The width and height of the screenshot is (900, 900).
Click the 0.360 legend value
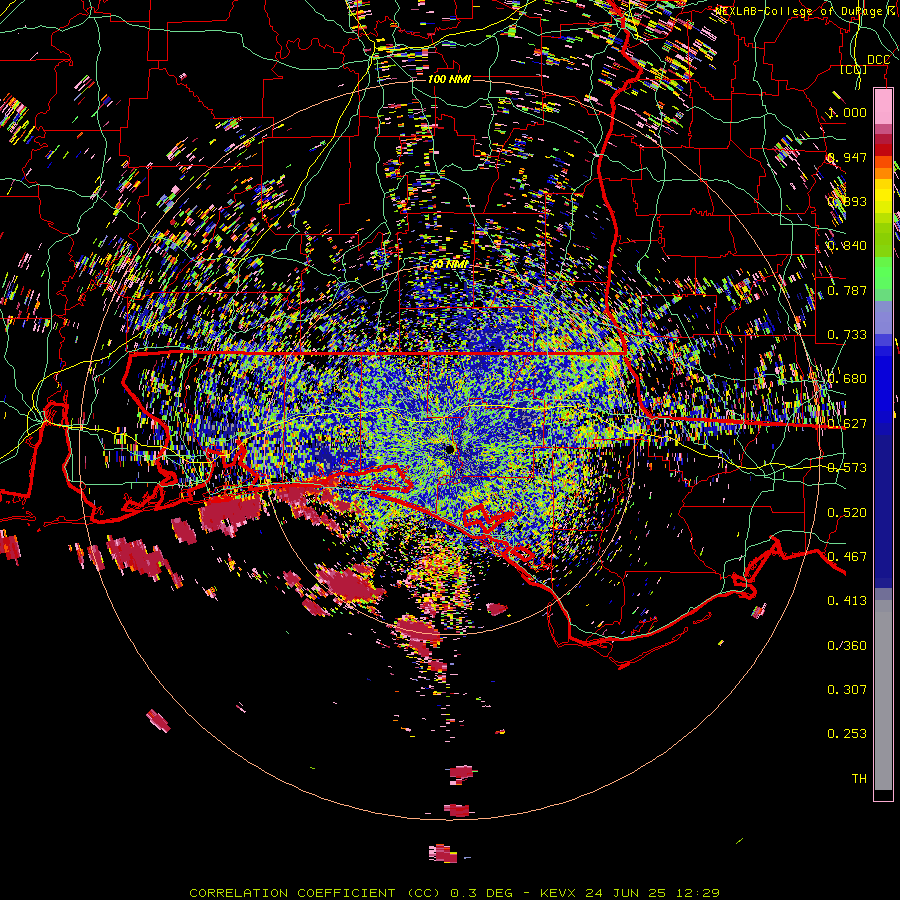pyautogui.click(x=847, y=646)
